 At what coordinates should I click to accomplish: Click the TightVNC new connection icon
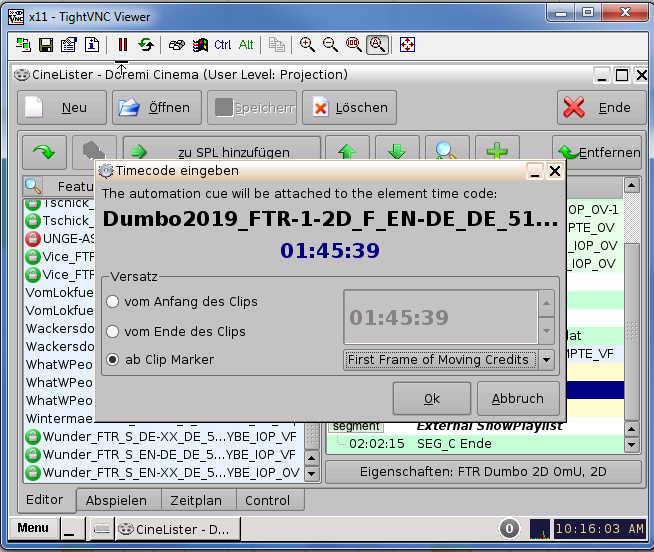(23, 44)
